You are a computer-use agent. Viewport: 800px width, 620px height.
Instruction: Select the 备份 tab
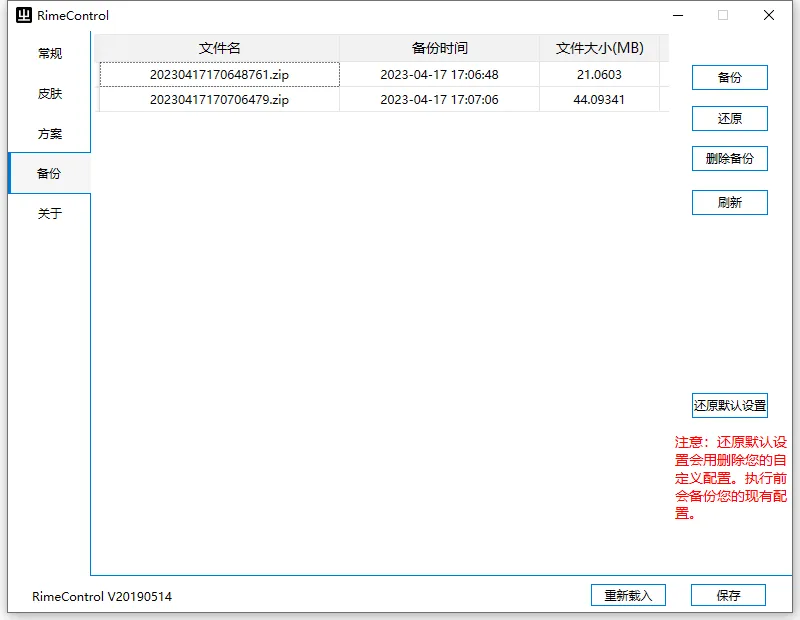[49, 173]
